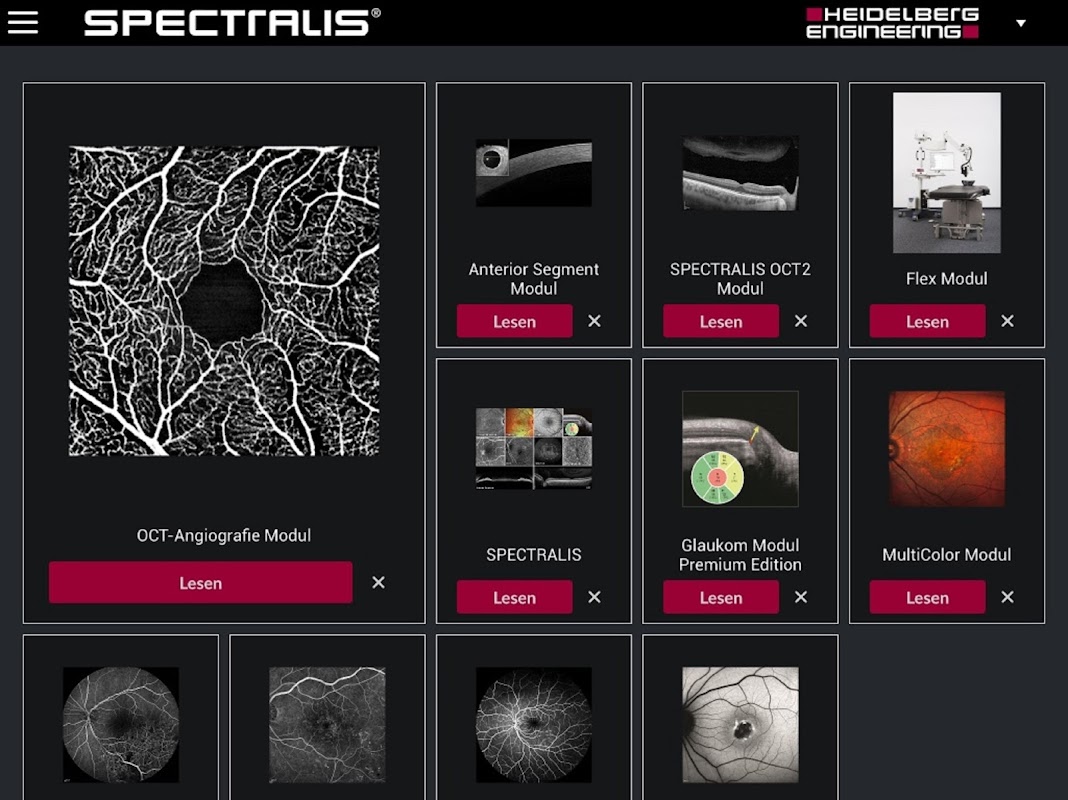1068x800 pixels.
Task: Open the Anterior Segment thumbnail
Action: (x=534, y=172)
